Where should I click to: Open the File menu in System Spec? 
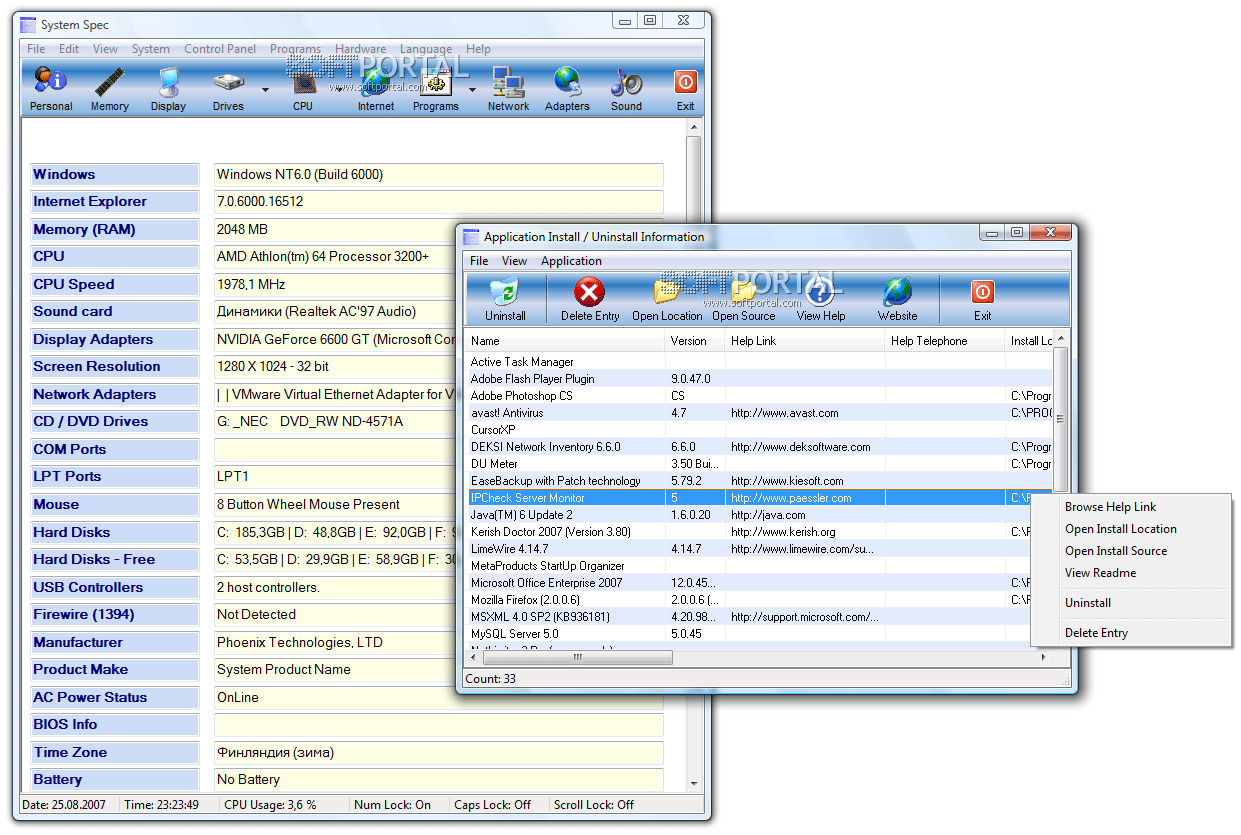pyautogui.click(x=36, y=48)
